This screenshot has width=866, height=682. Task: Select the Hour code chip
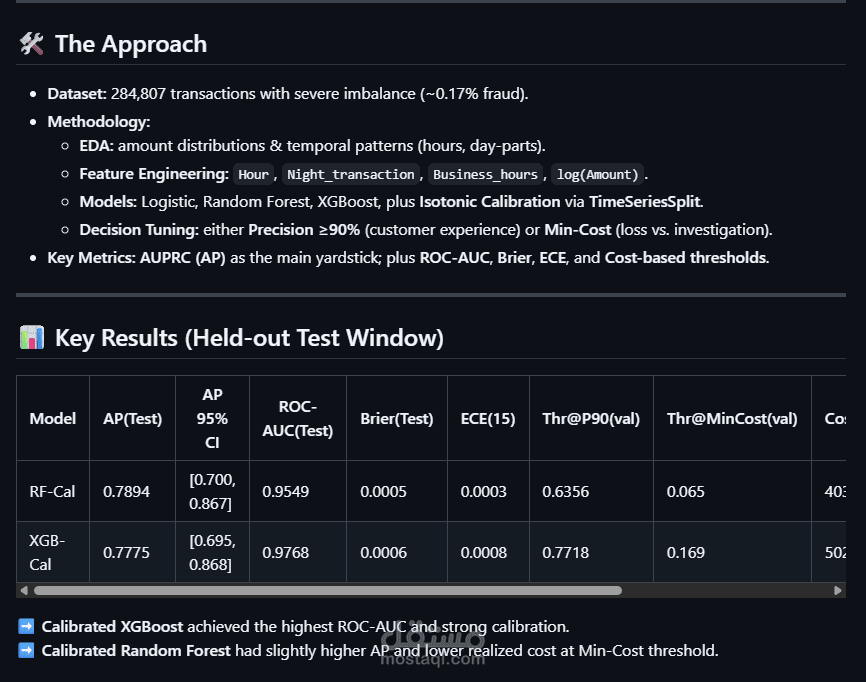coord(253,174)
